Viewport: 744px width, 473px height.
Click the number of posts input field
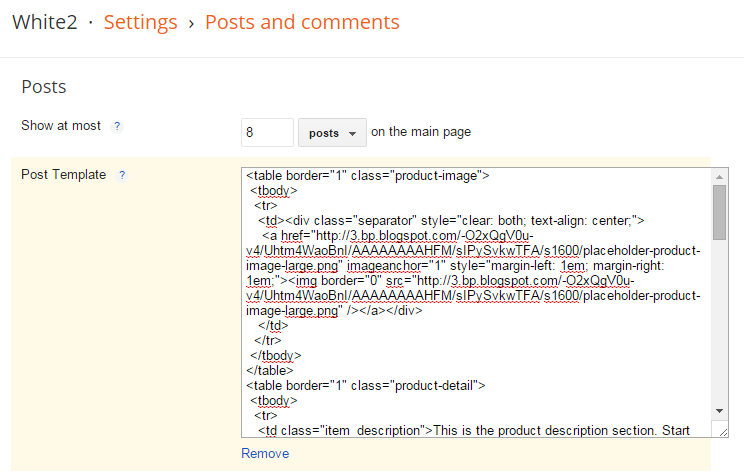click(x=267, y=133)
